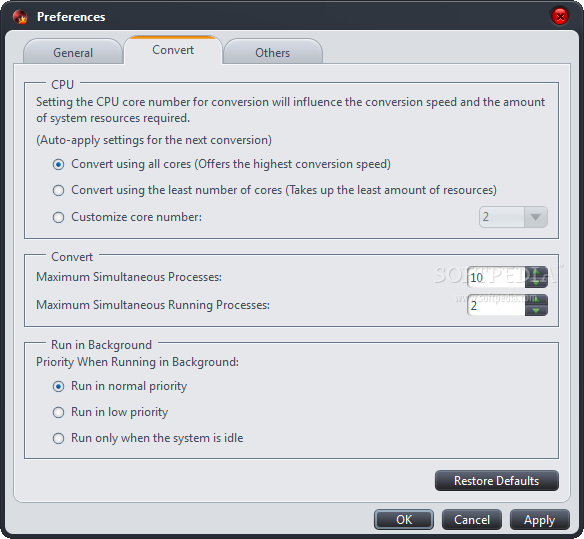This screenshot has height=539, width=584.
Task: Open the core number dropdown arrow
Action: [x=536, y=217]
